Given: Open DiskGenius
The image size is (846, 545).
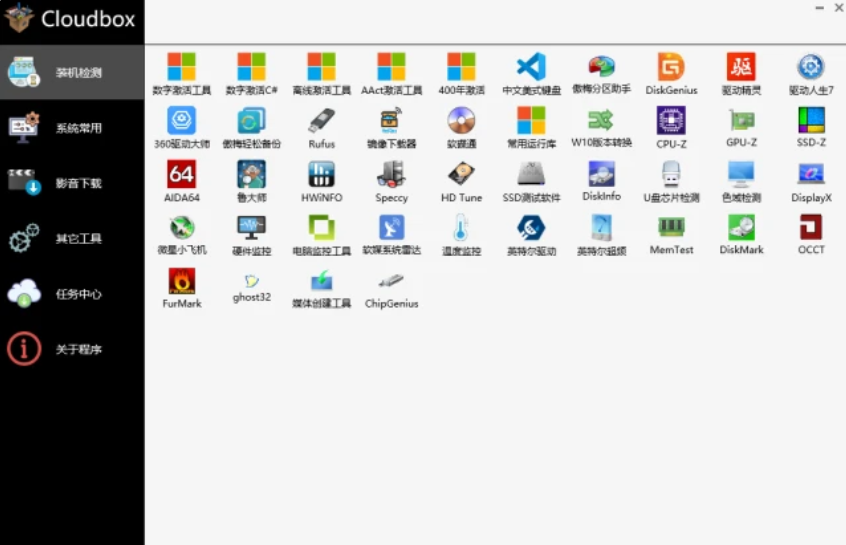Looking at the screenshot, I should [x=671, y=74].
